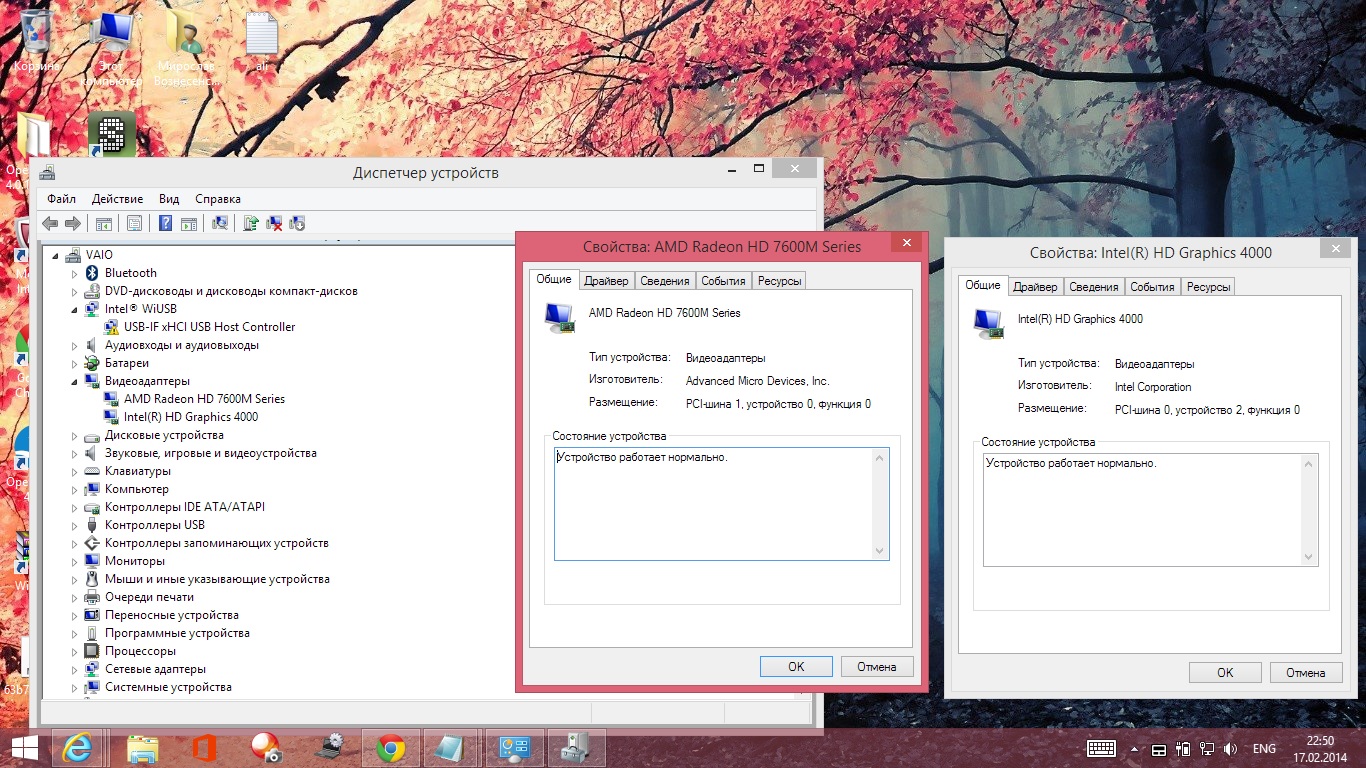Expand the Bluetooth device category
The height and width of the screenshot is (768, 1366).
(x=74, y=273)
